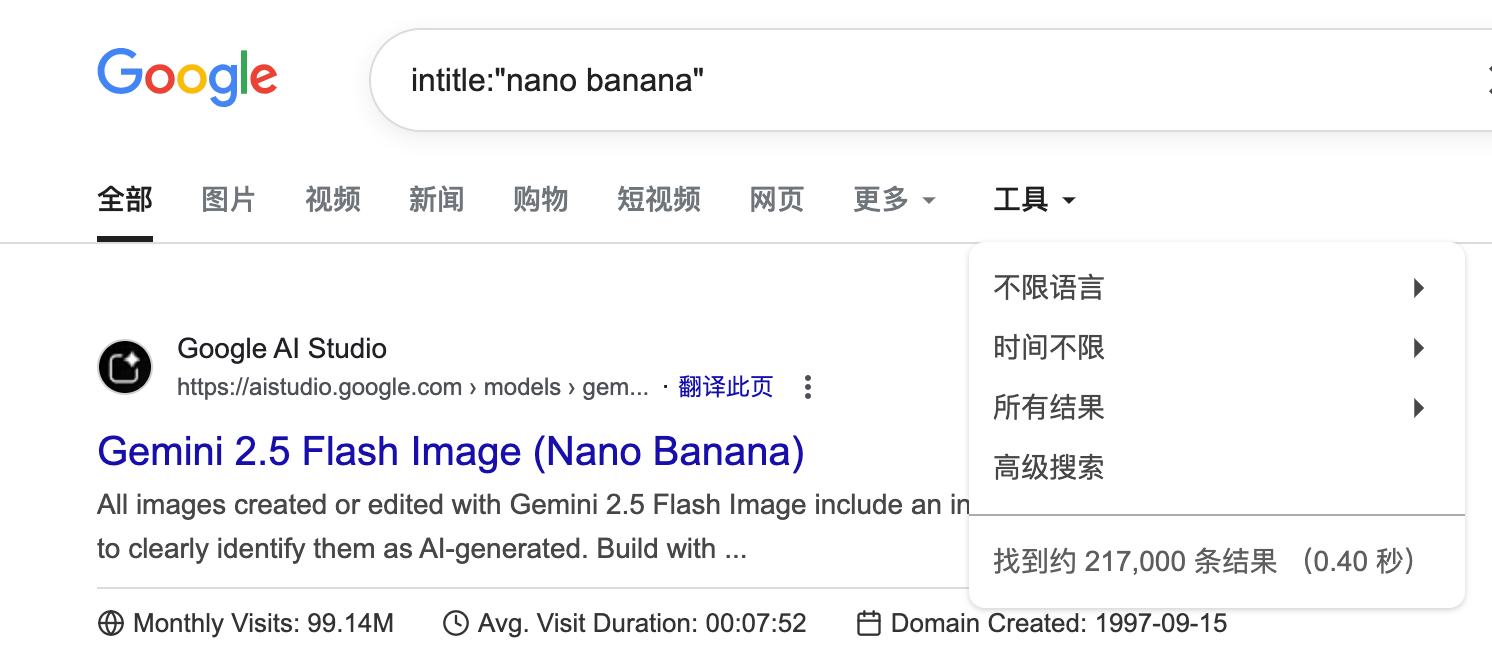Click the calendar icon beside Domain Created
The width and height of the screenshot is (1492, 662).
[x=869, y=624]
